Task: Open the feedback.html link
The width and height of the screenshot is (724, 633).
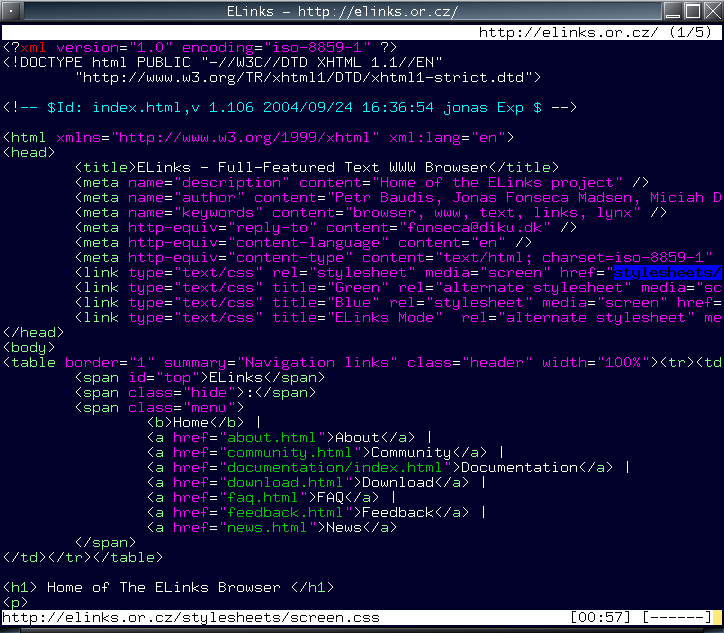Action: click(285, 512)
